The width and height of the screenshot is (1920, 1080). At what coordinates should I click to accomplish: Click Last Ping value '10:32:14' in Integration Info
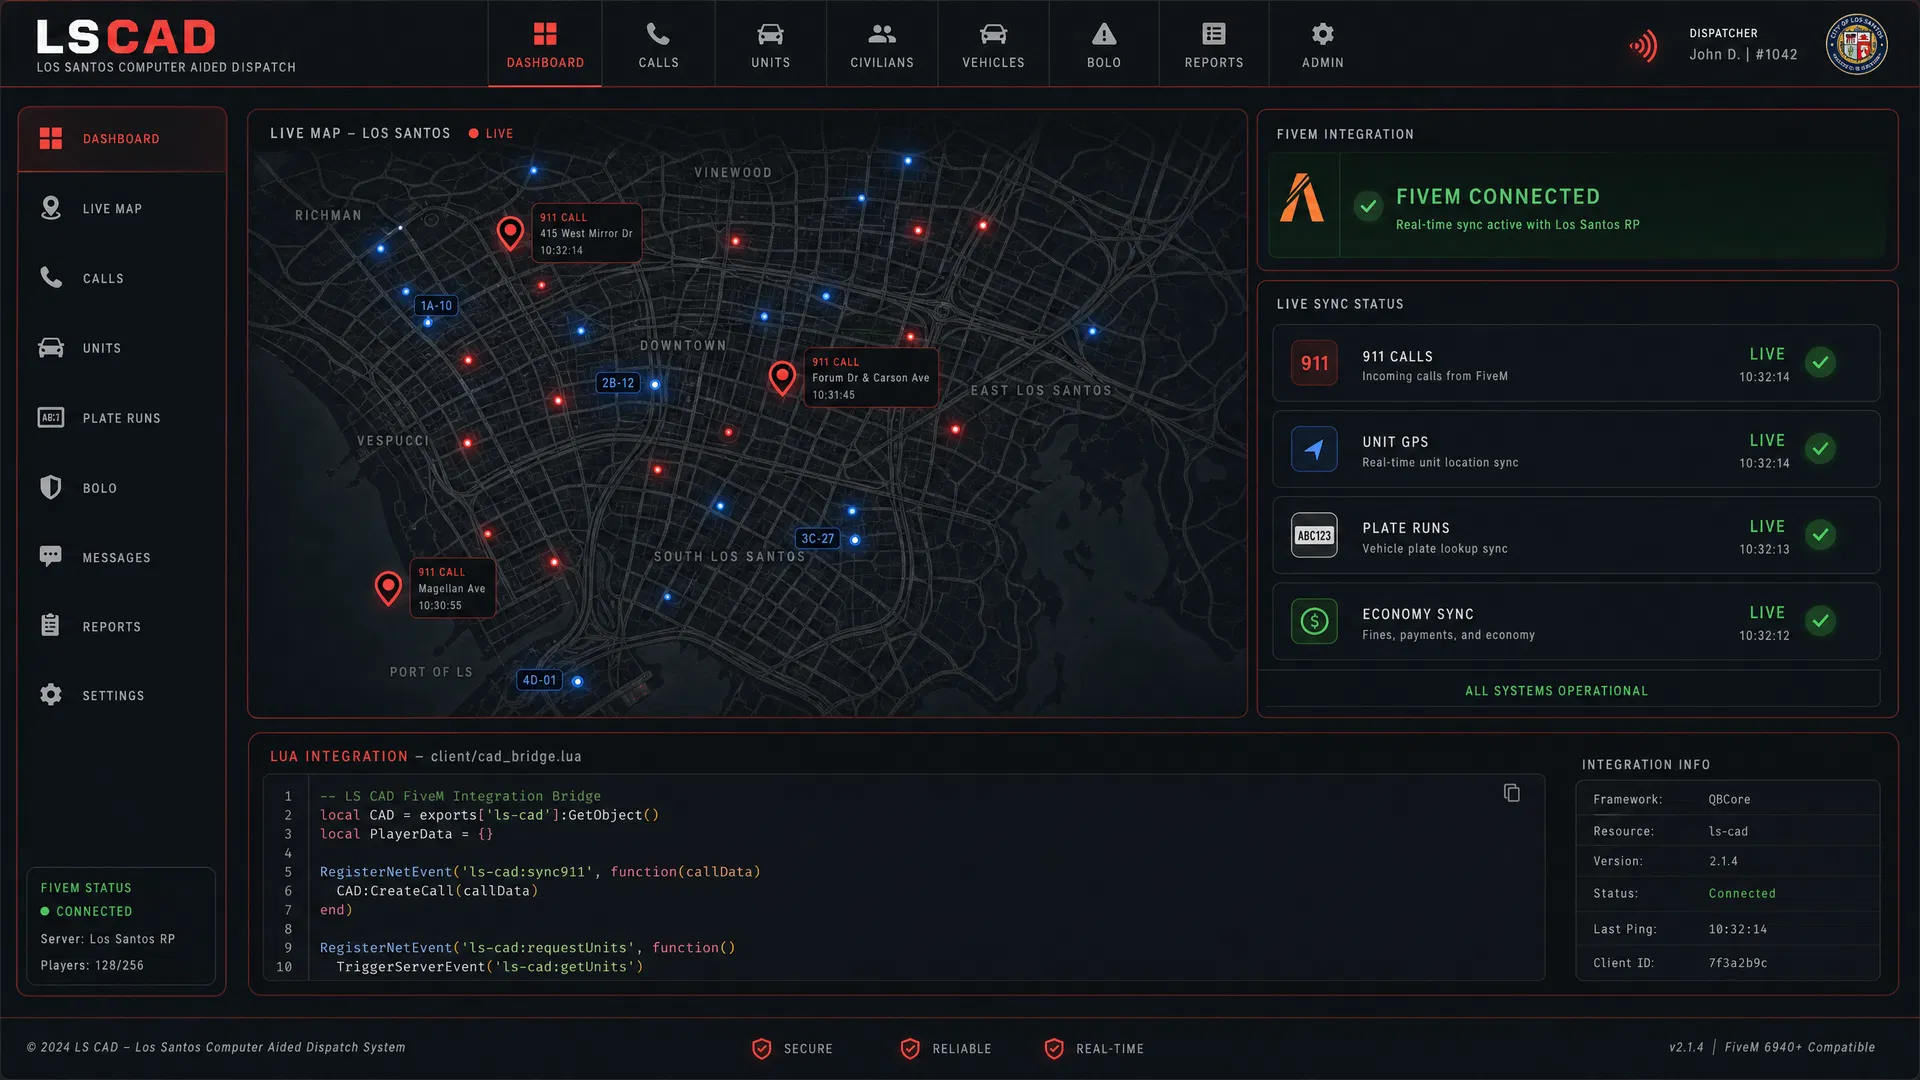[1738, 929]
